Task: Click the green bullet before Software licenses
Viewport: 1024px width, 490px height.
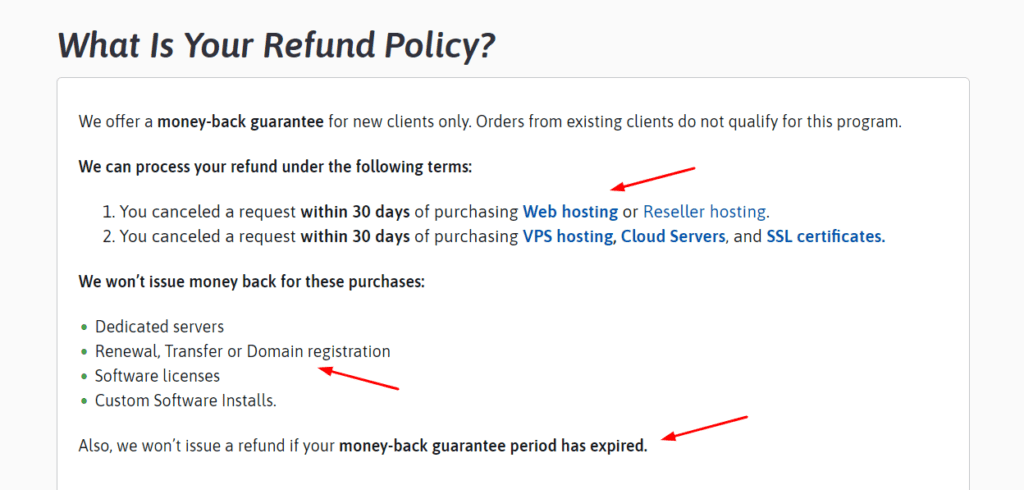Action: (84, 377)
